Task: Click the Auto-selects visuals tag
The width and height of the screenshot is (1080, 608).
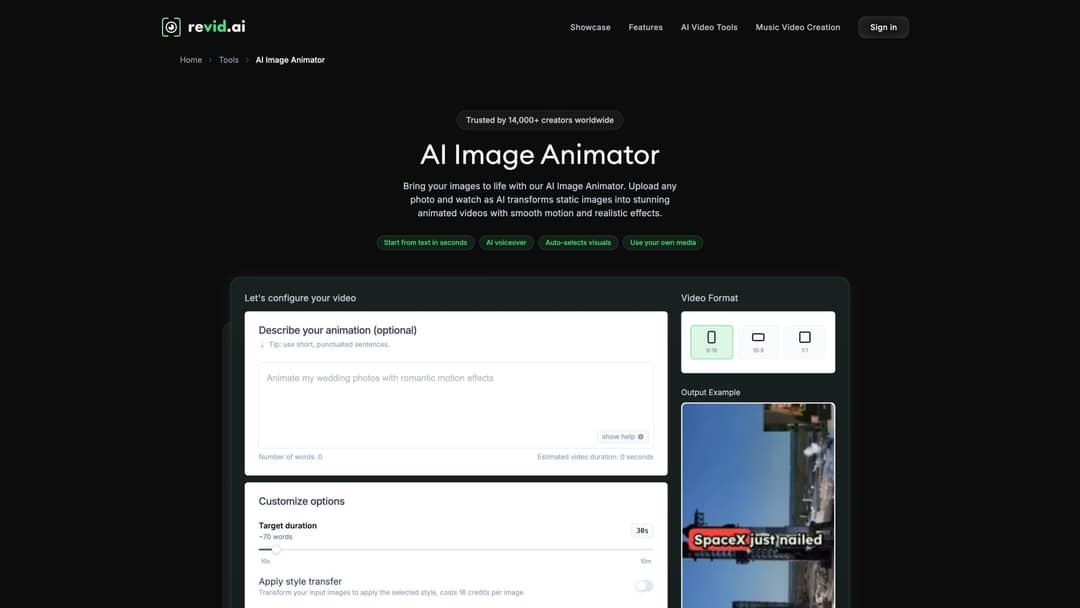Action: click(x=578, y=242)
